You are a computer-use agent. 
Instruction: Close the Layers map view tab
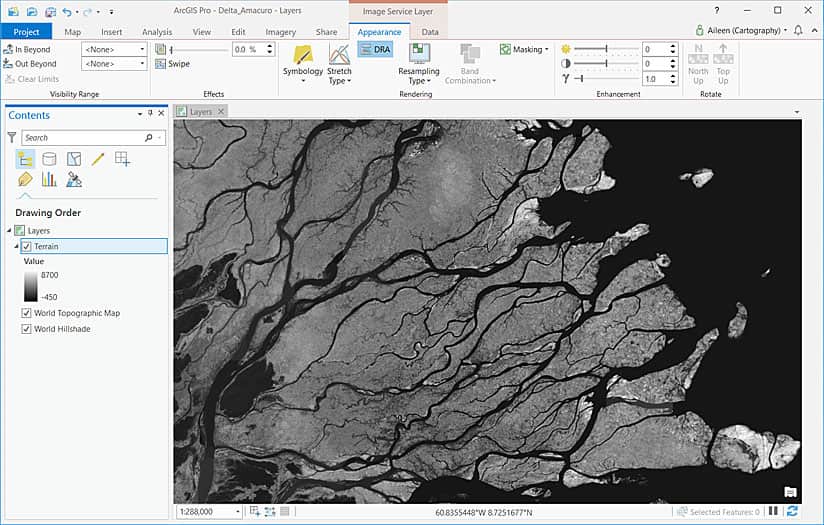click(x=221, y=111)
